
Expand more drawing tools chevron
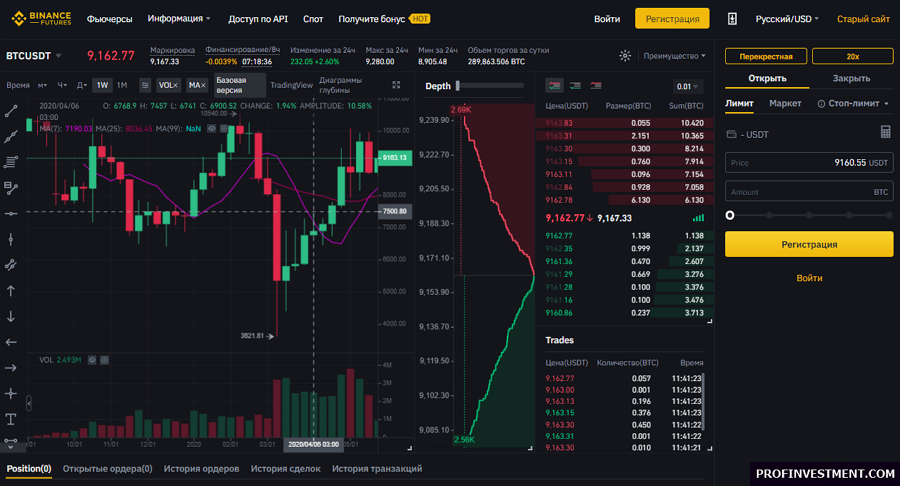[10, 446]
